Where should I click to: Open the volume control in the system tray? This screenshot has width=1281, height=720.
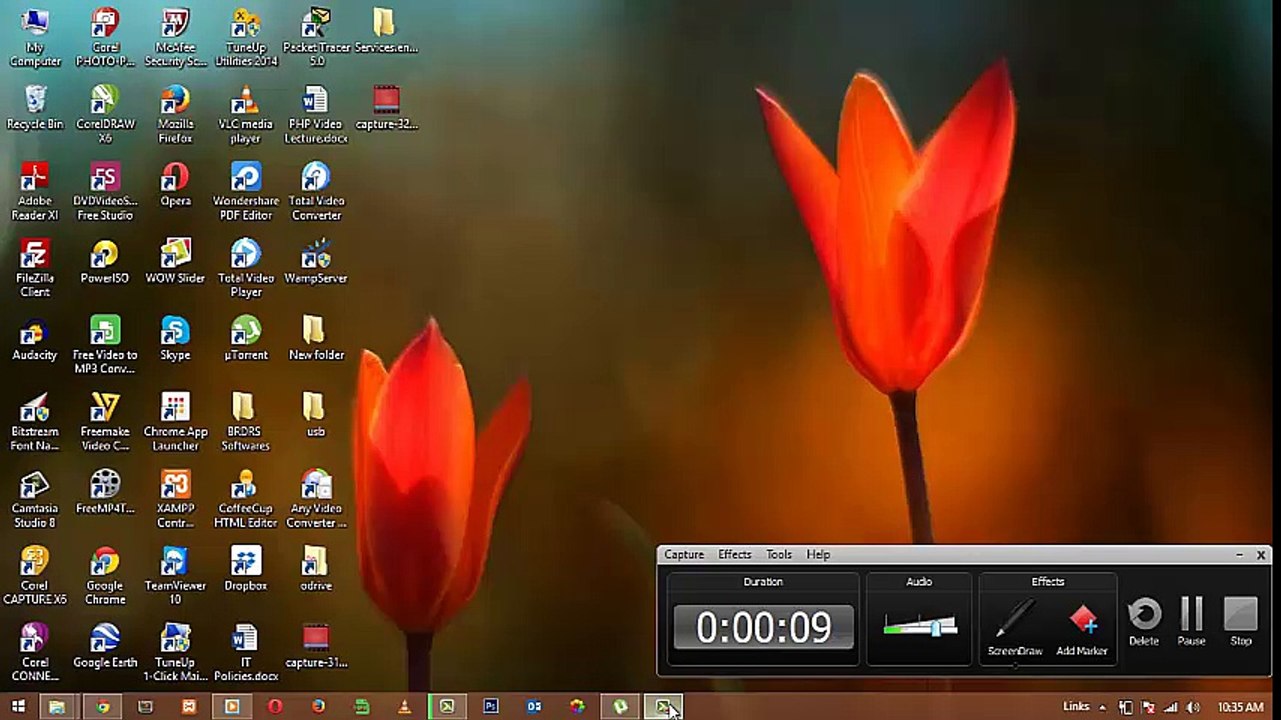(1192, 707)
